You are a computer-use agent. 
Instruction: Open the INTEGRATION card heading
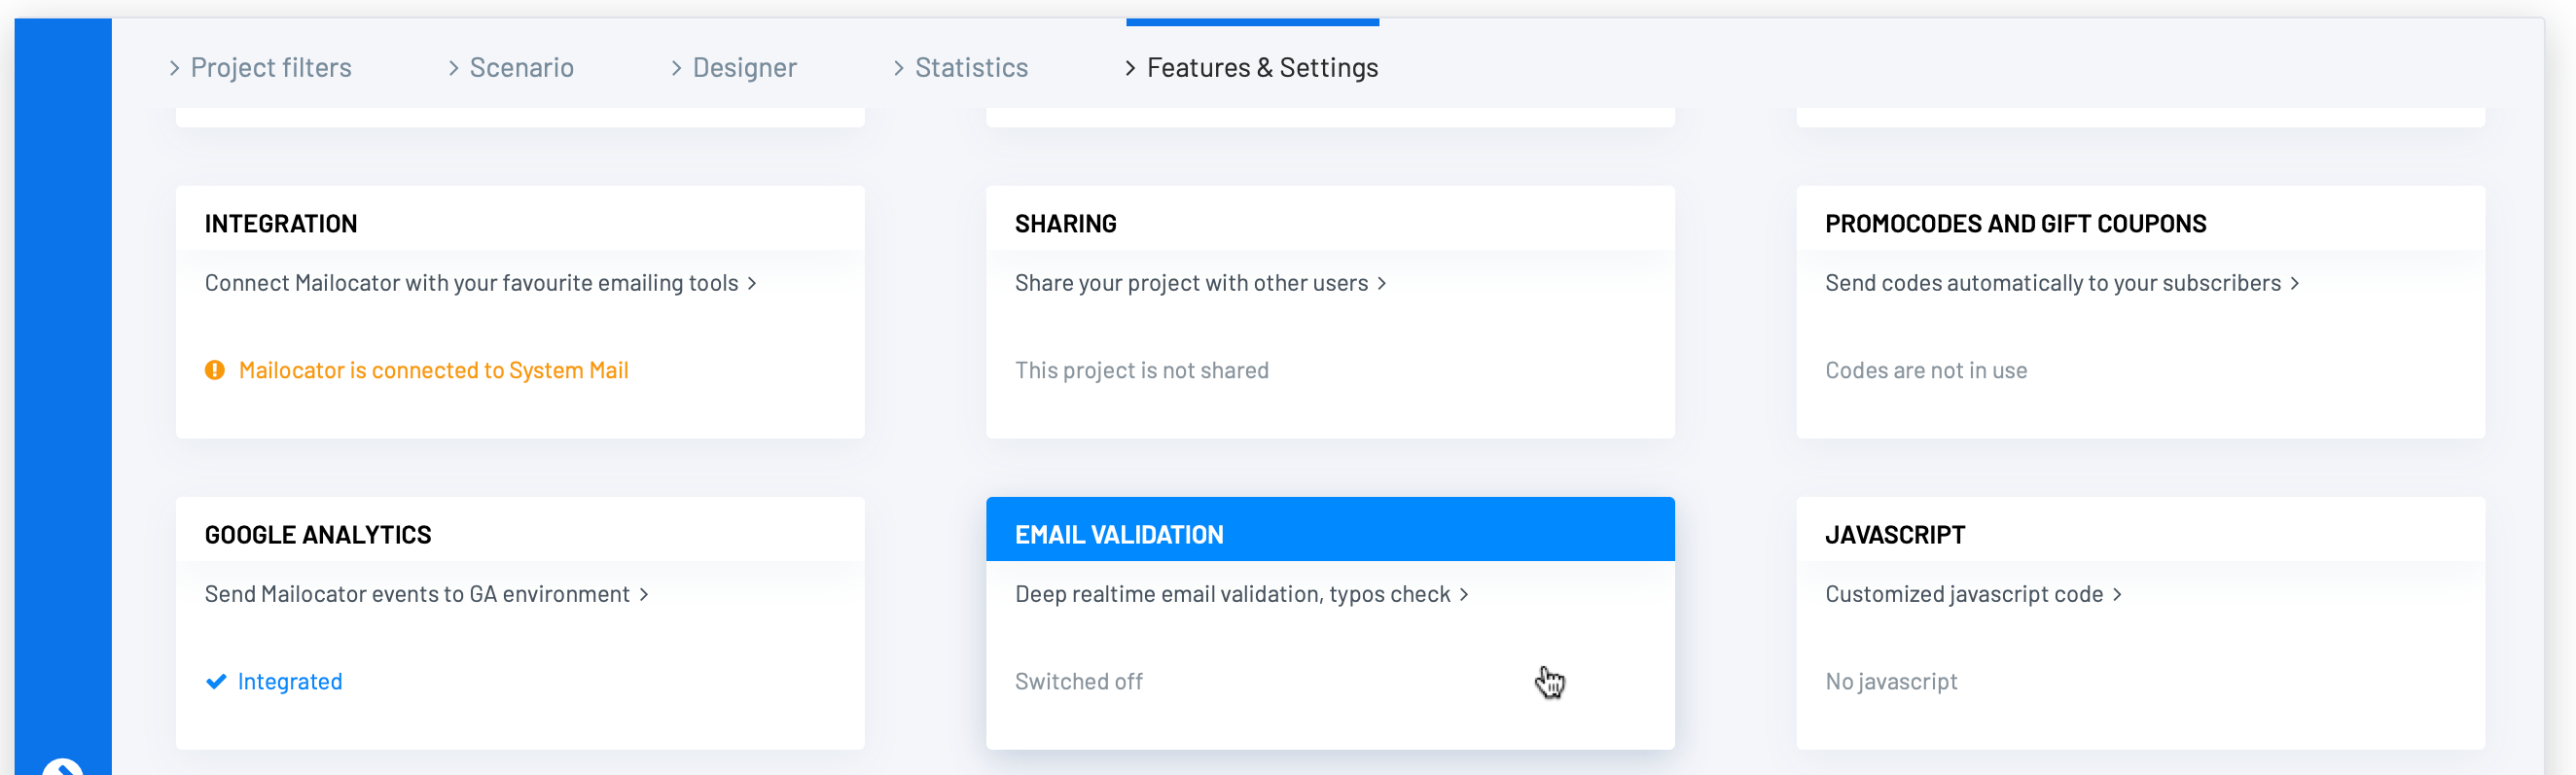pos(281,224)
